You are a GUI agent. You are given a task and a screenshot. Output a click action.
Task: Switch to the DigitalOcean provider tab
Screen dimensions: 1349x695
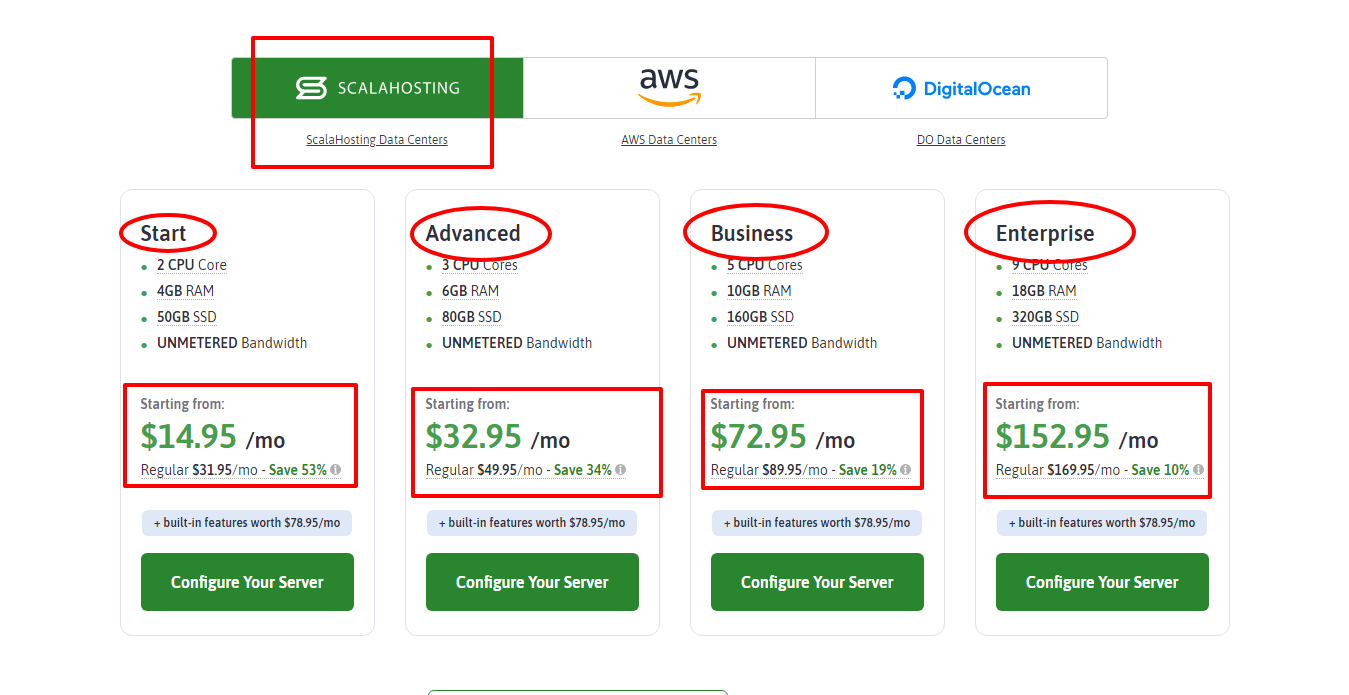(961, 88)
